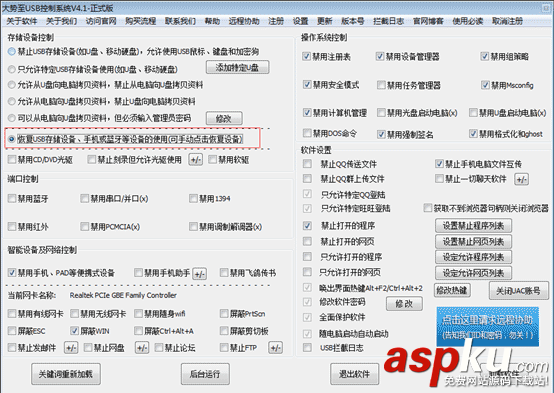Click the 关键词重新加载 button
This screenshot has height=393, width=554.
pyautogui.click(x=66, y=374)
